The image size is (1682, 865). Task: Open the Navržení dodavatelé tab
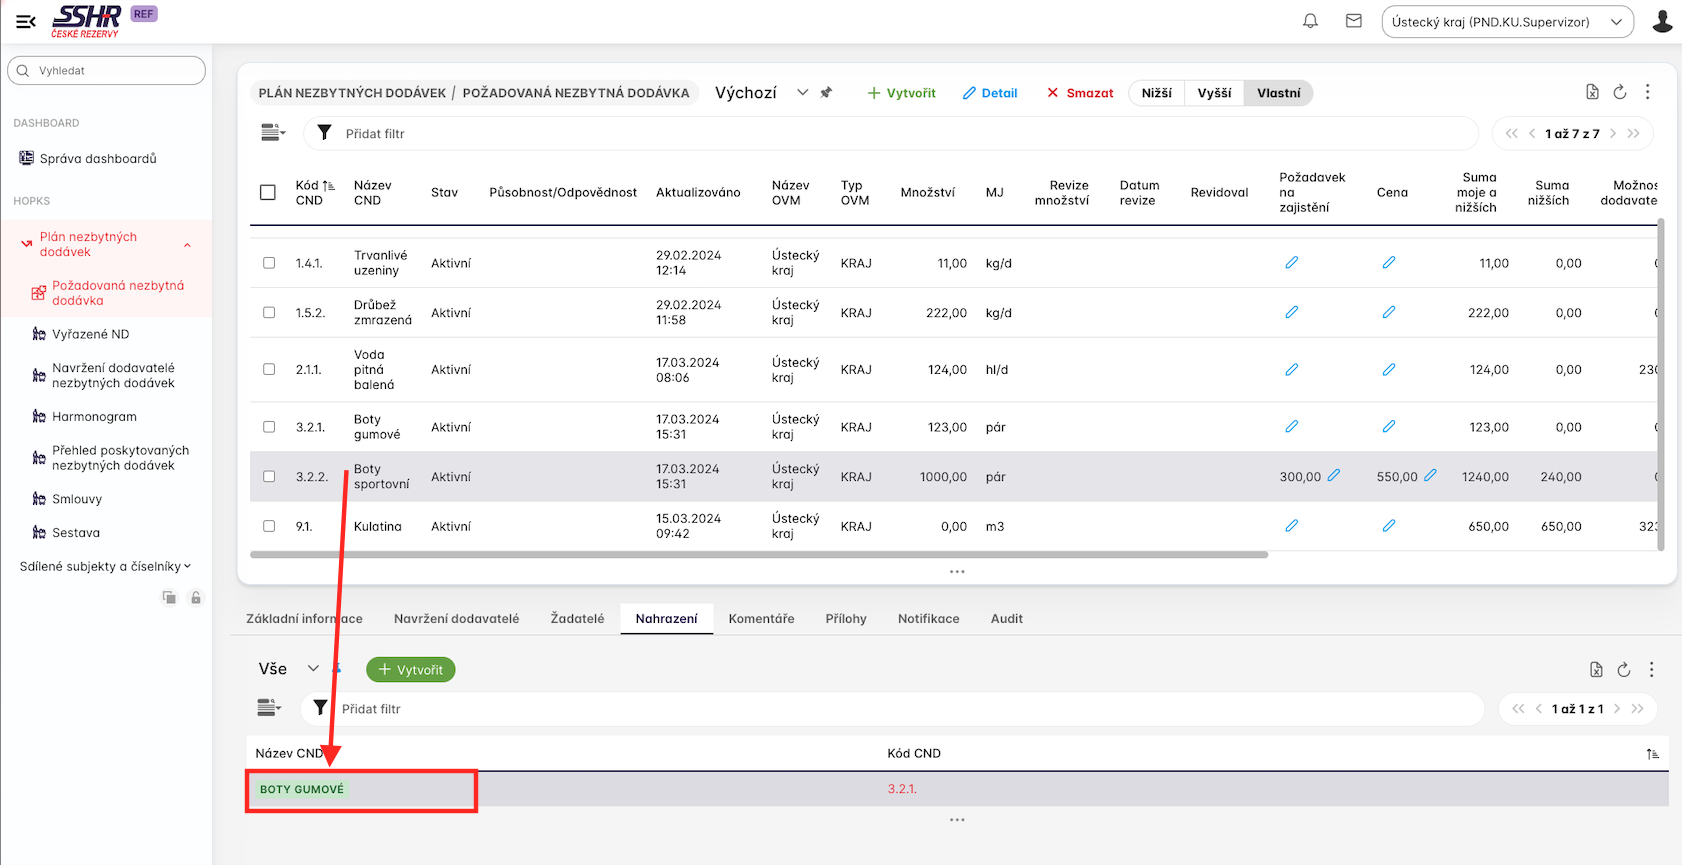pos(456,619)
